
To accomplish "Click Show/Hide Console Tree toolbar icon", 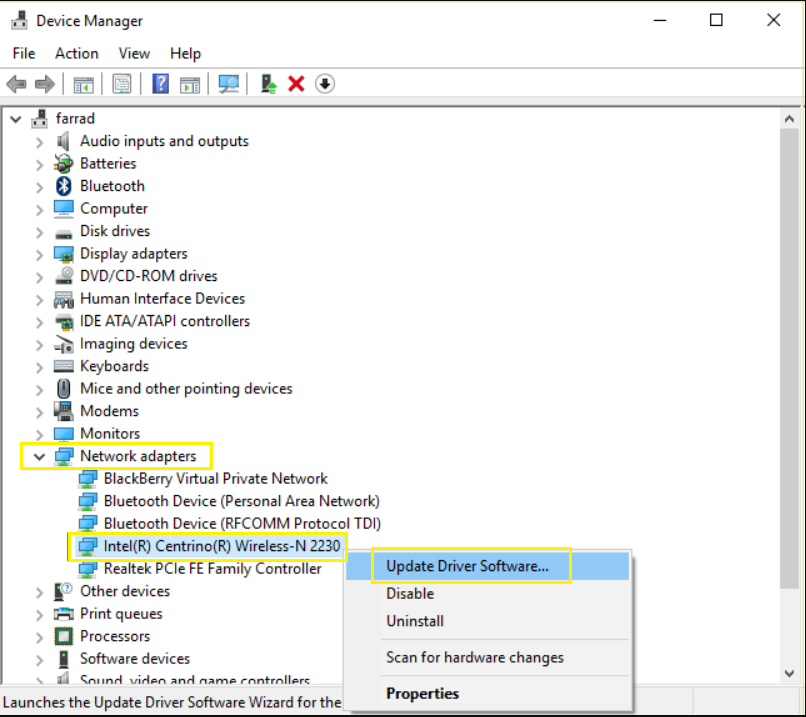I will pos(83,84).
